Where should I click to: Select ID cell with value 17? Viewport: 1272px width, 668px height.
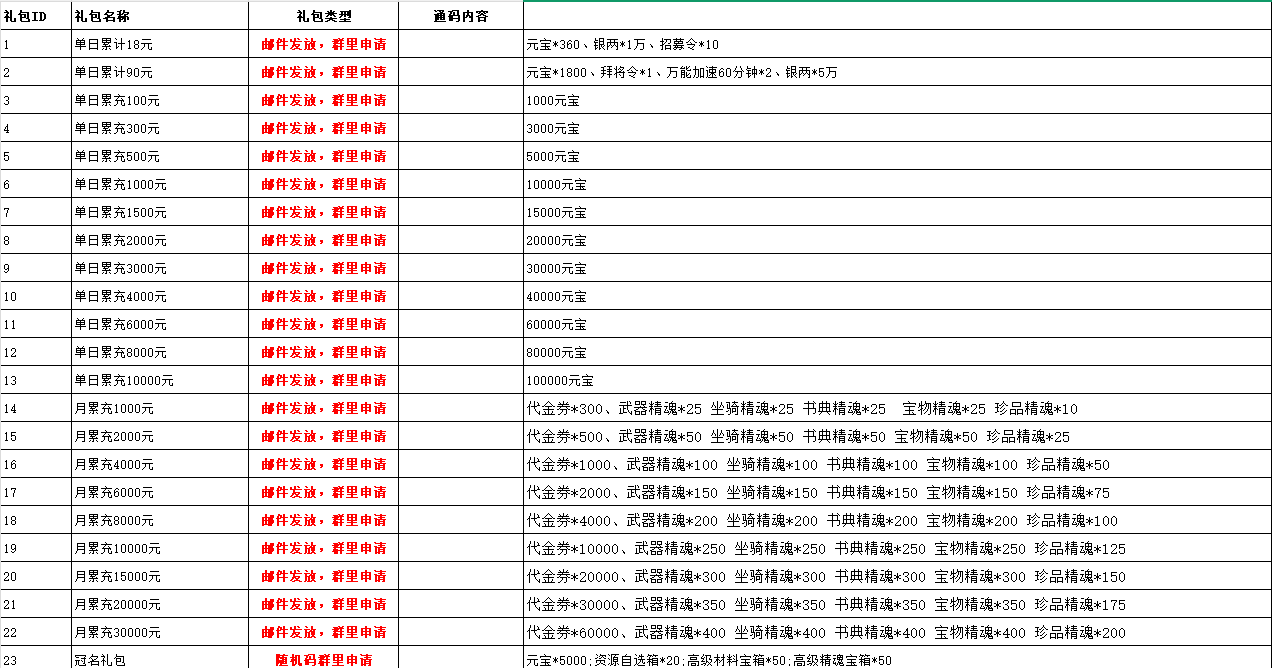pos(35,492)
